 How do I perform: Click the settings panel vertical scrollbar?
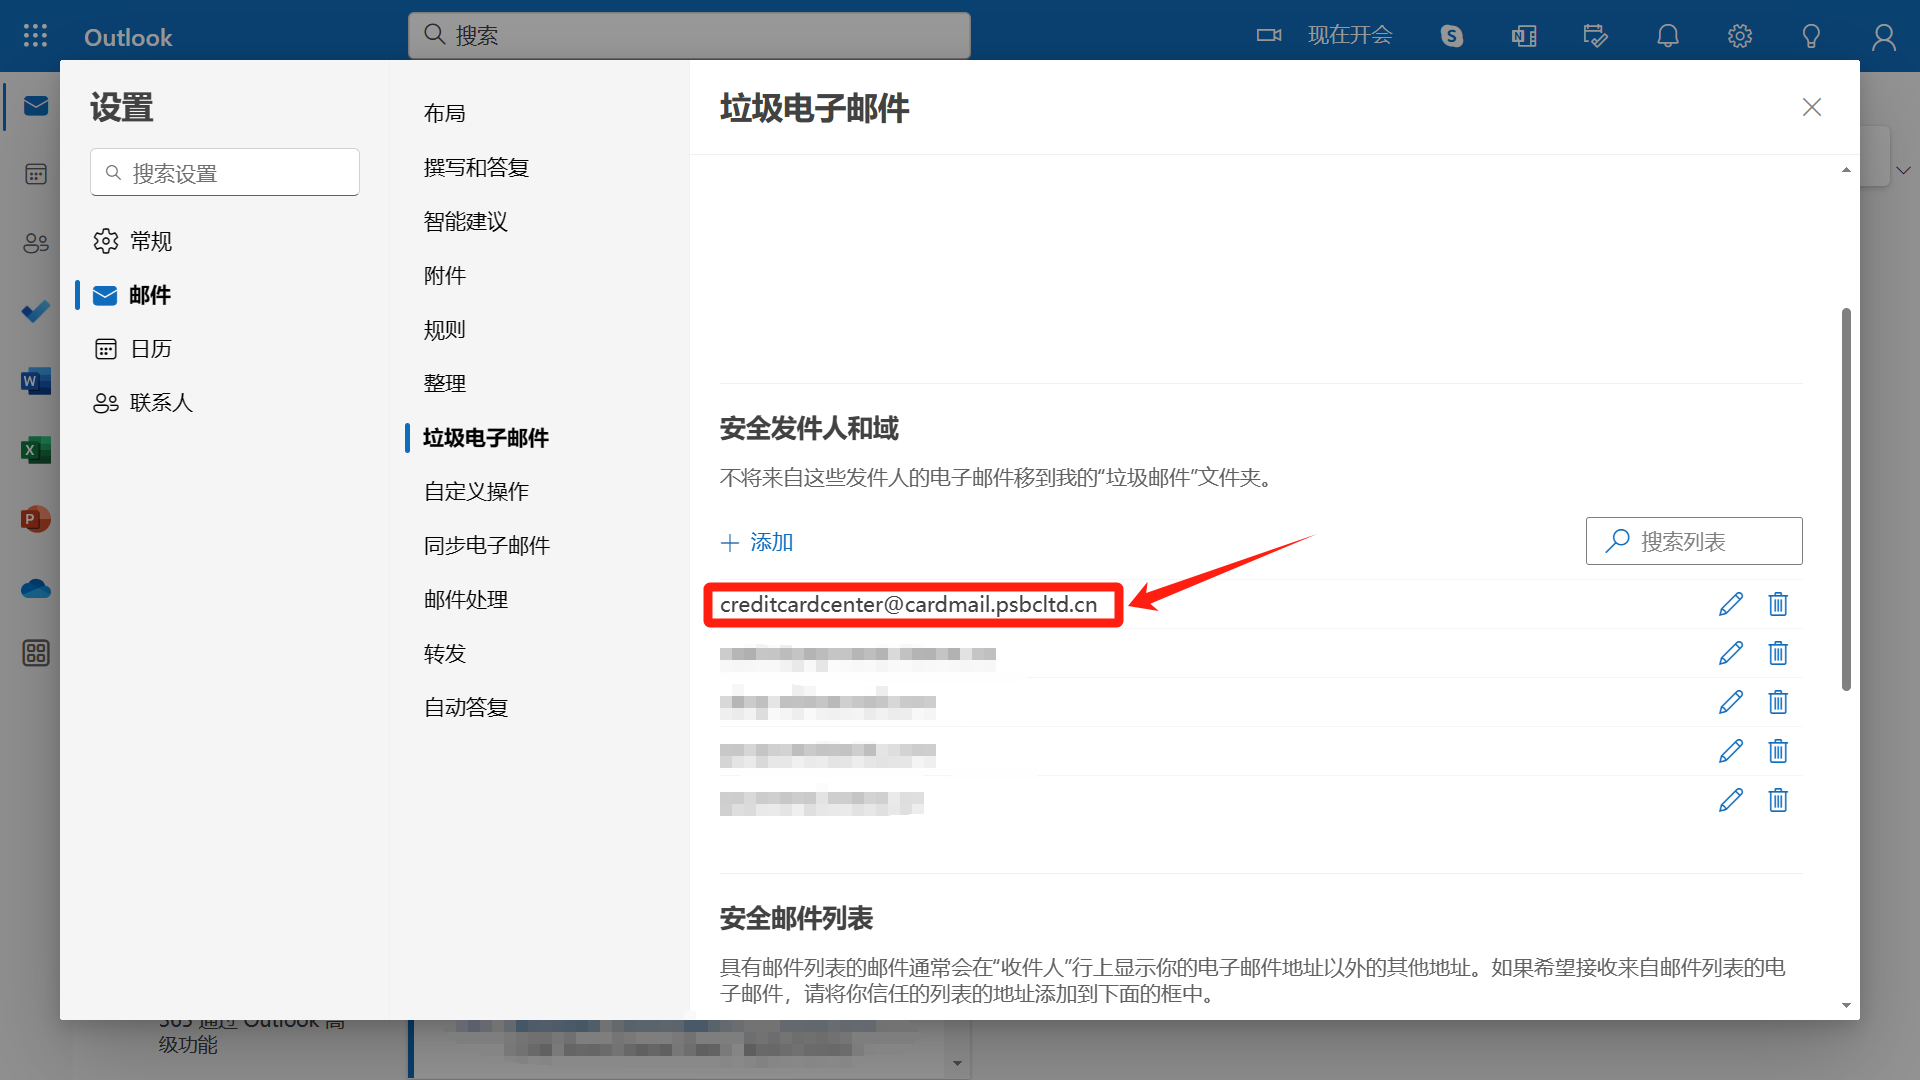(x=1846, y=499)
